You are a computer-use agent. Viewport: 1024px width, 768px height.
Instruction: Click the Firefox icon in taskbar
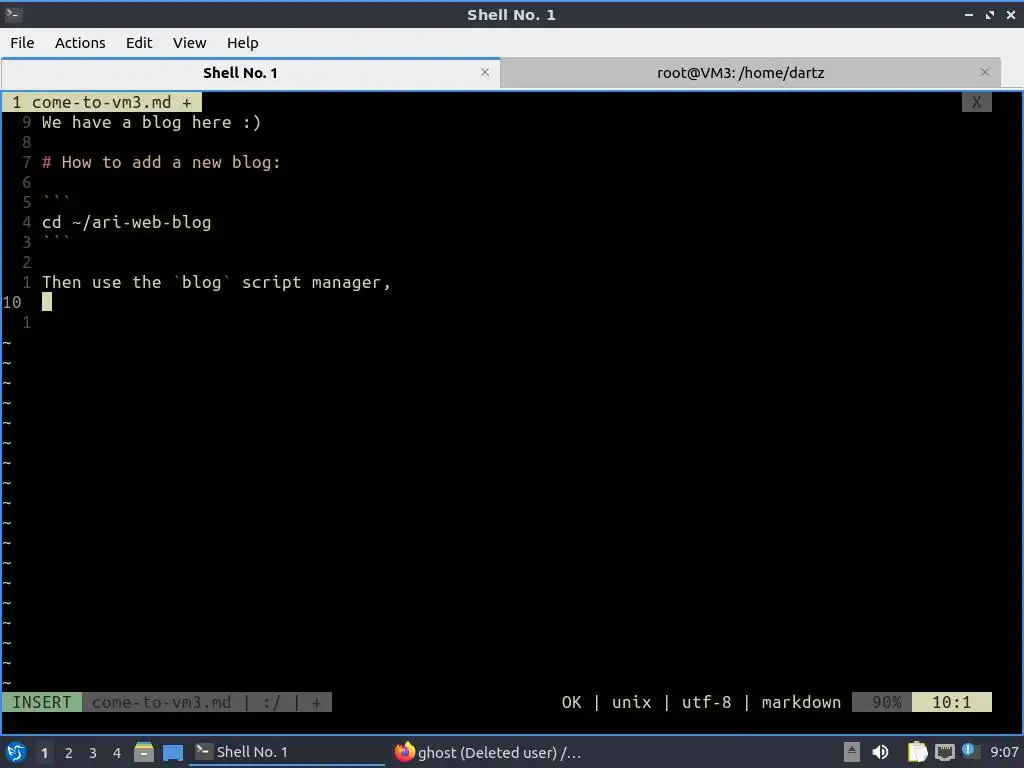point(405,752)
